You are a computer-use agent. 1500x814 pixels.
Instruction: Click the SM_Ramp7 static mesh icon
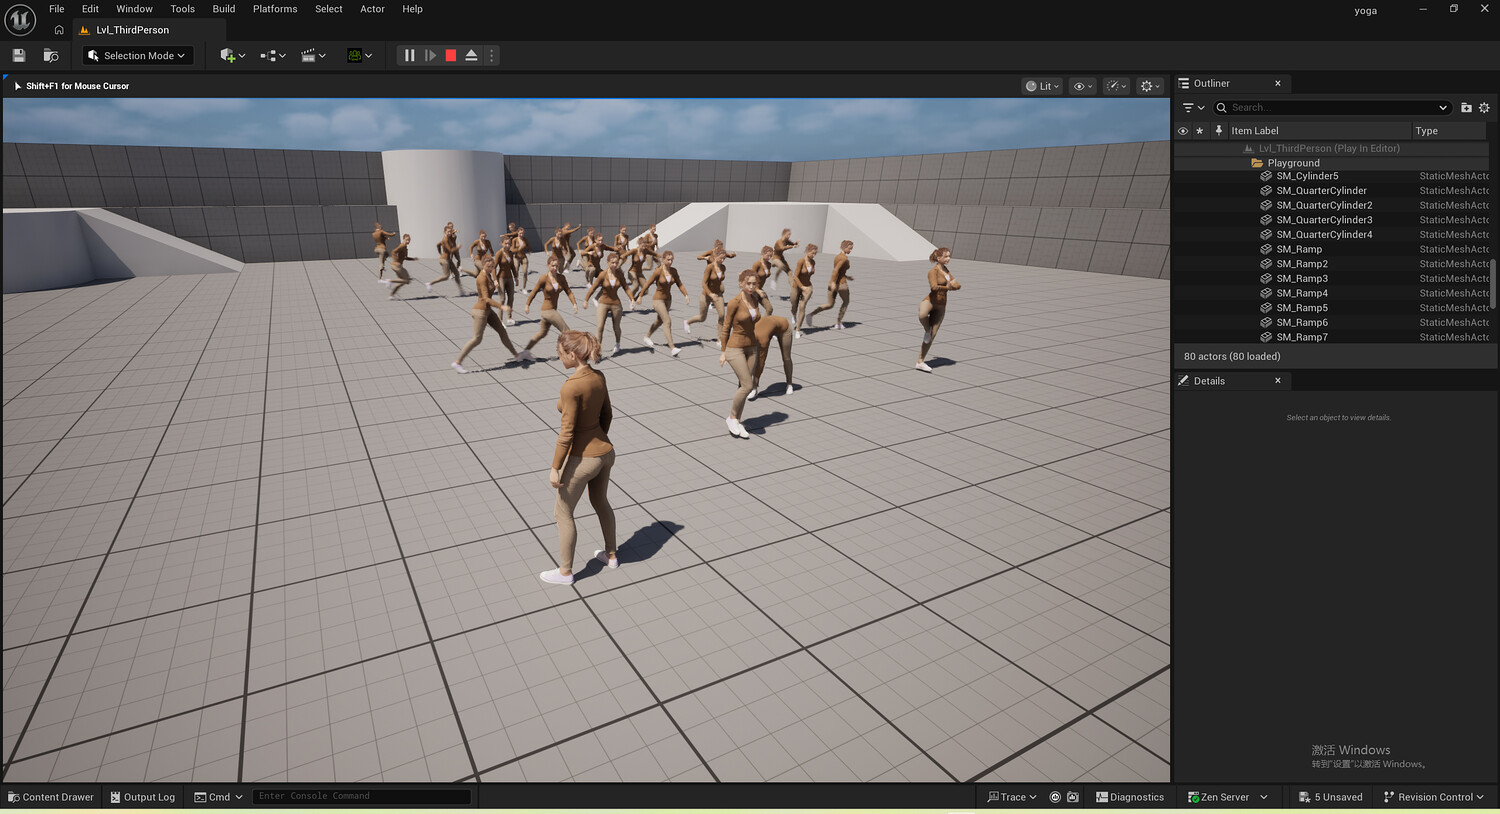1266,337
